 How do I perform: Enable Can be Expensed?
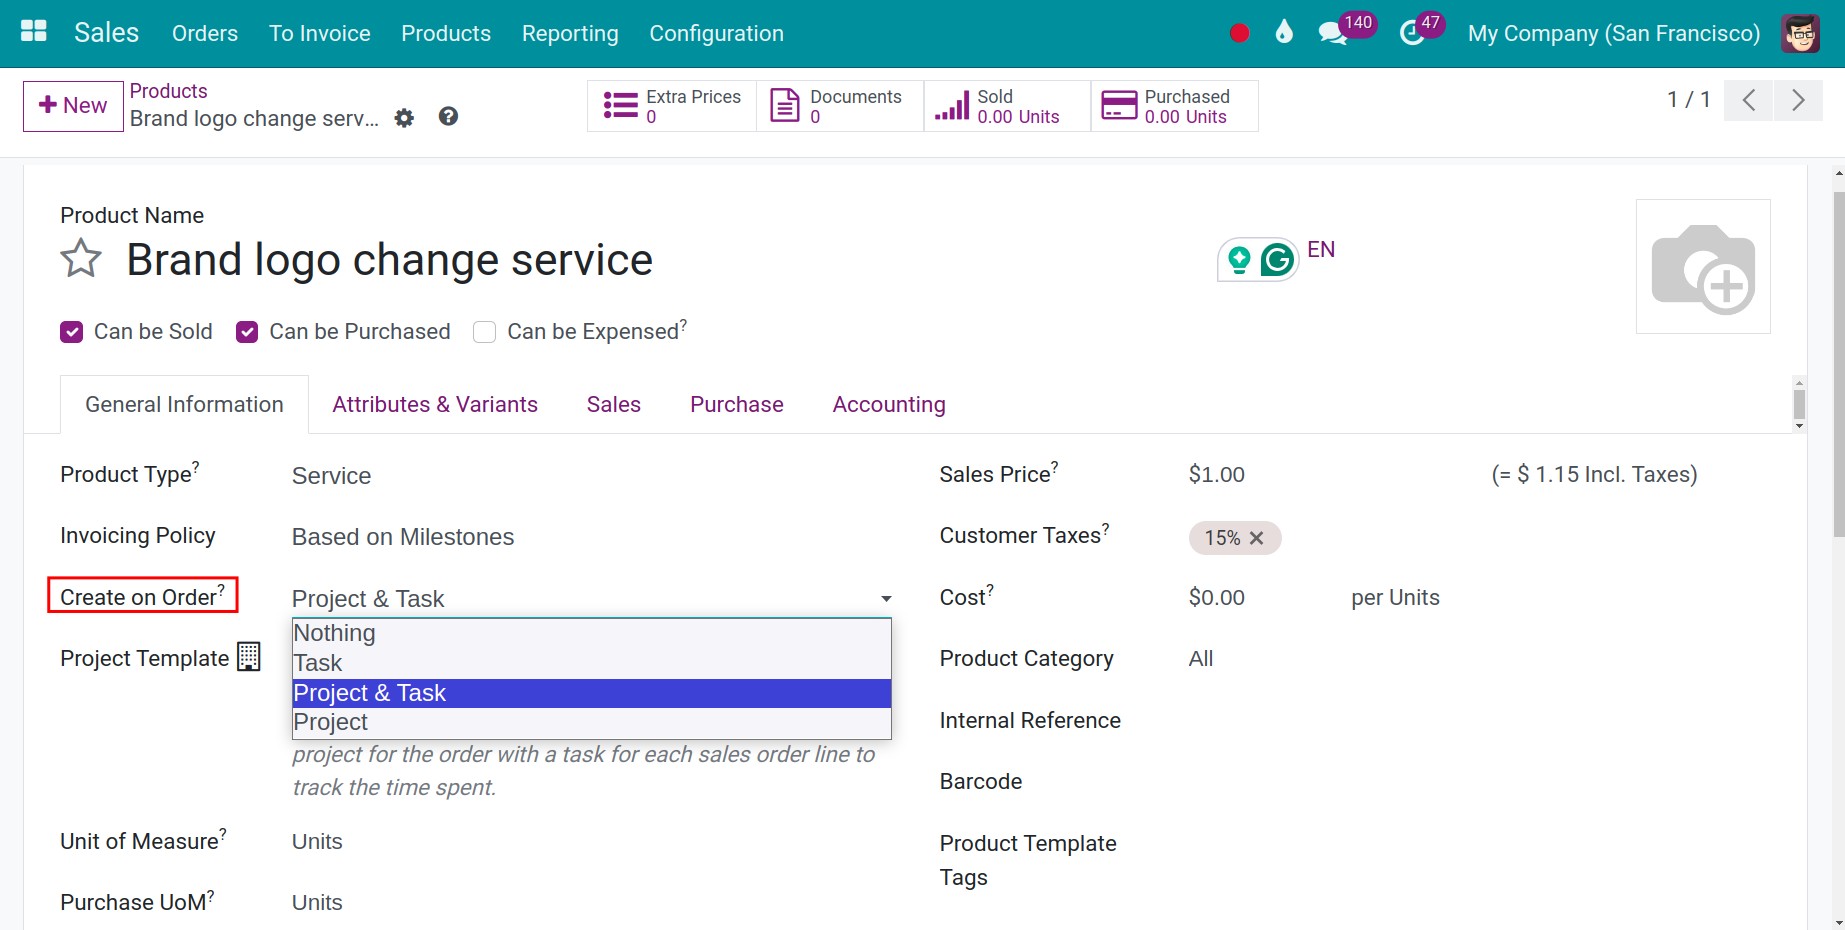pos(484,331)
